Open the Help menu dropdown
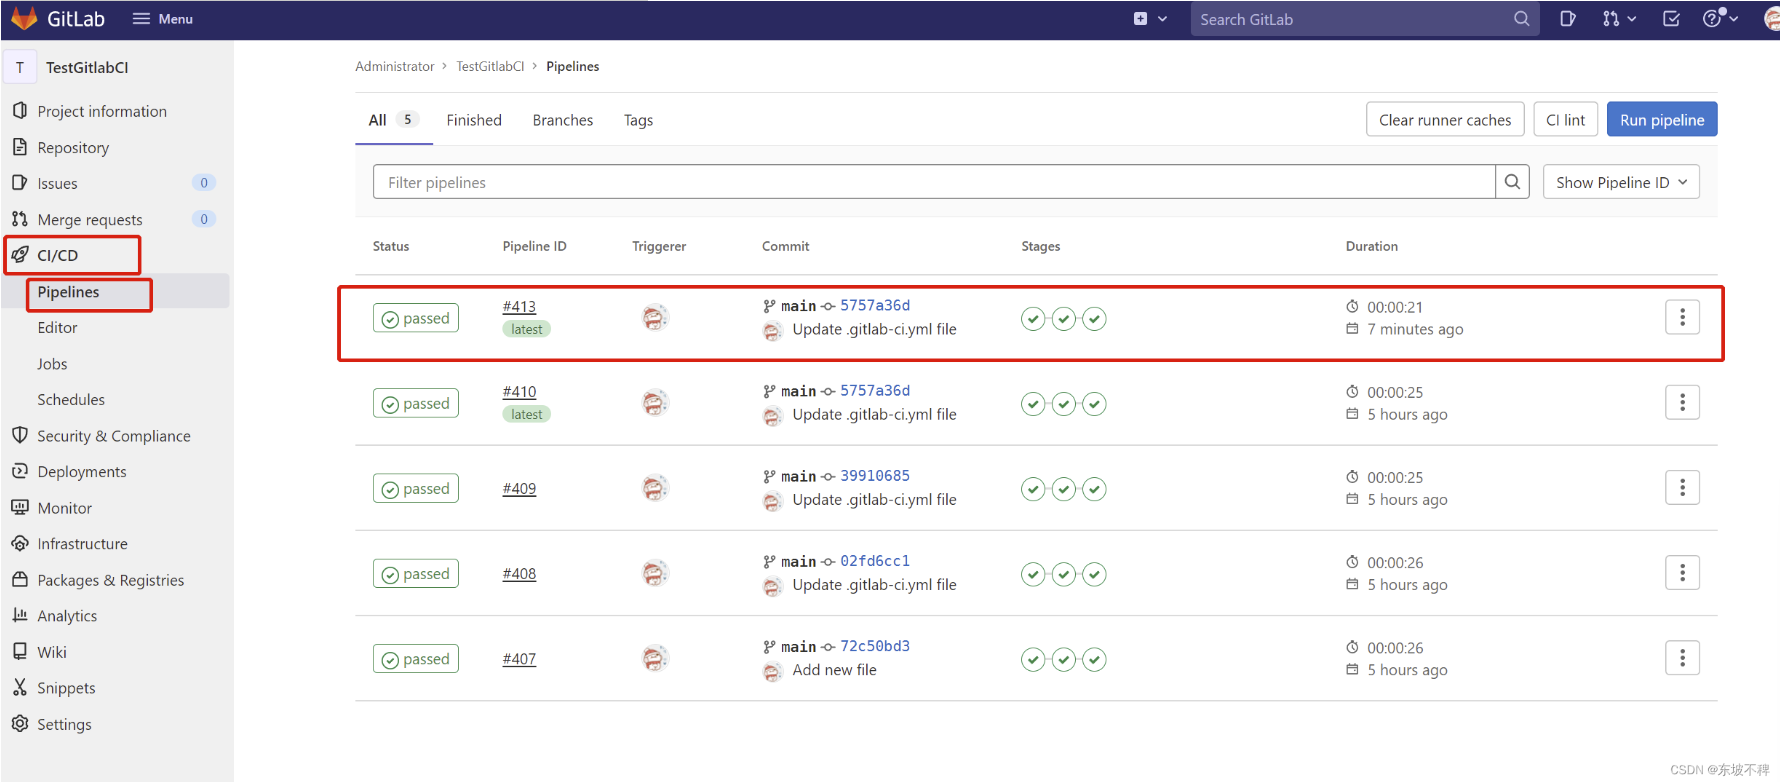The image size is (1780, 782). (1720, 19)
